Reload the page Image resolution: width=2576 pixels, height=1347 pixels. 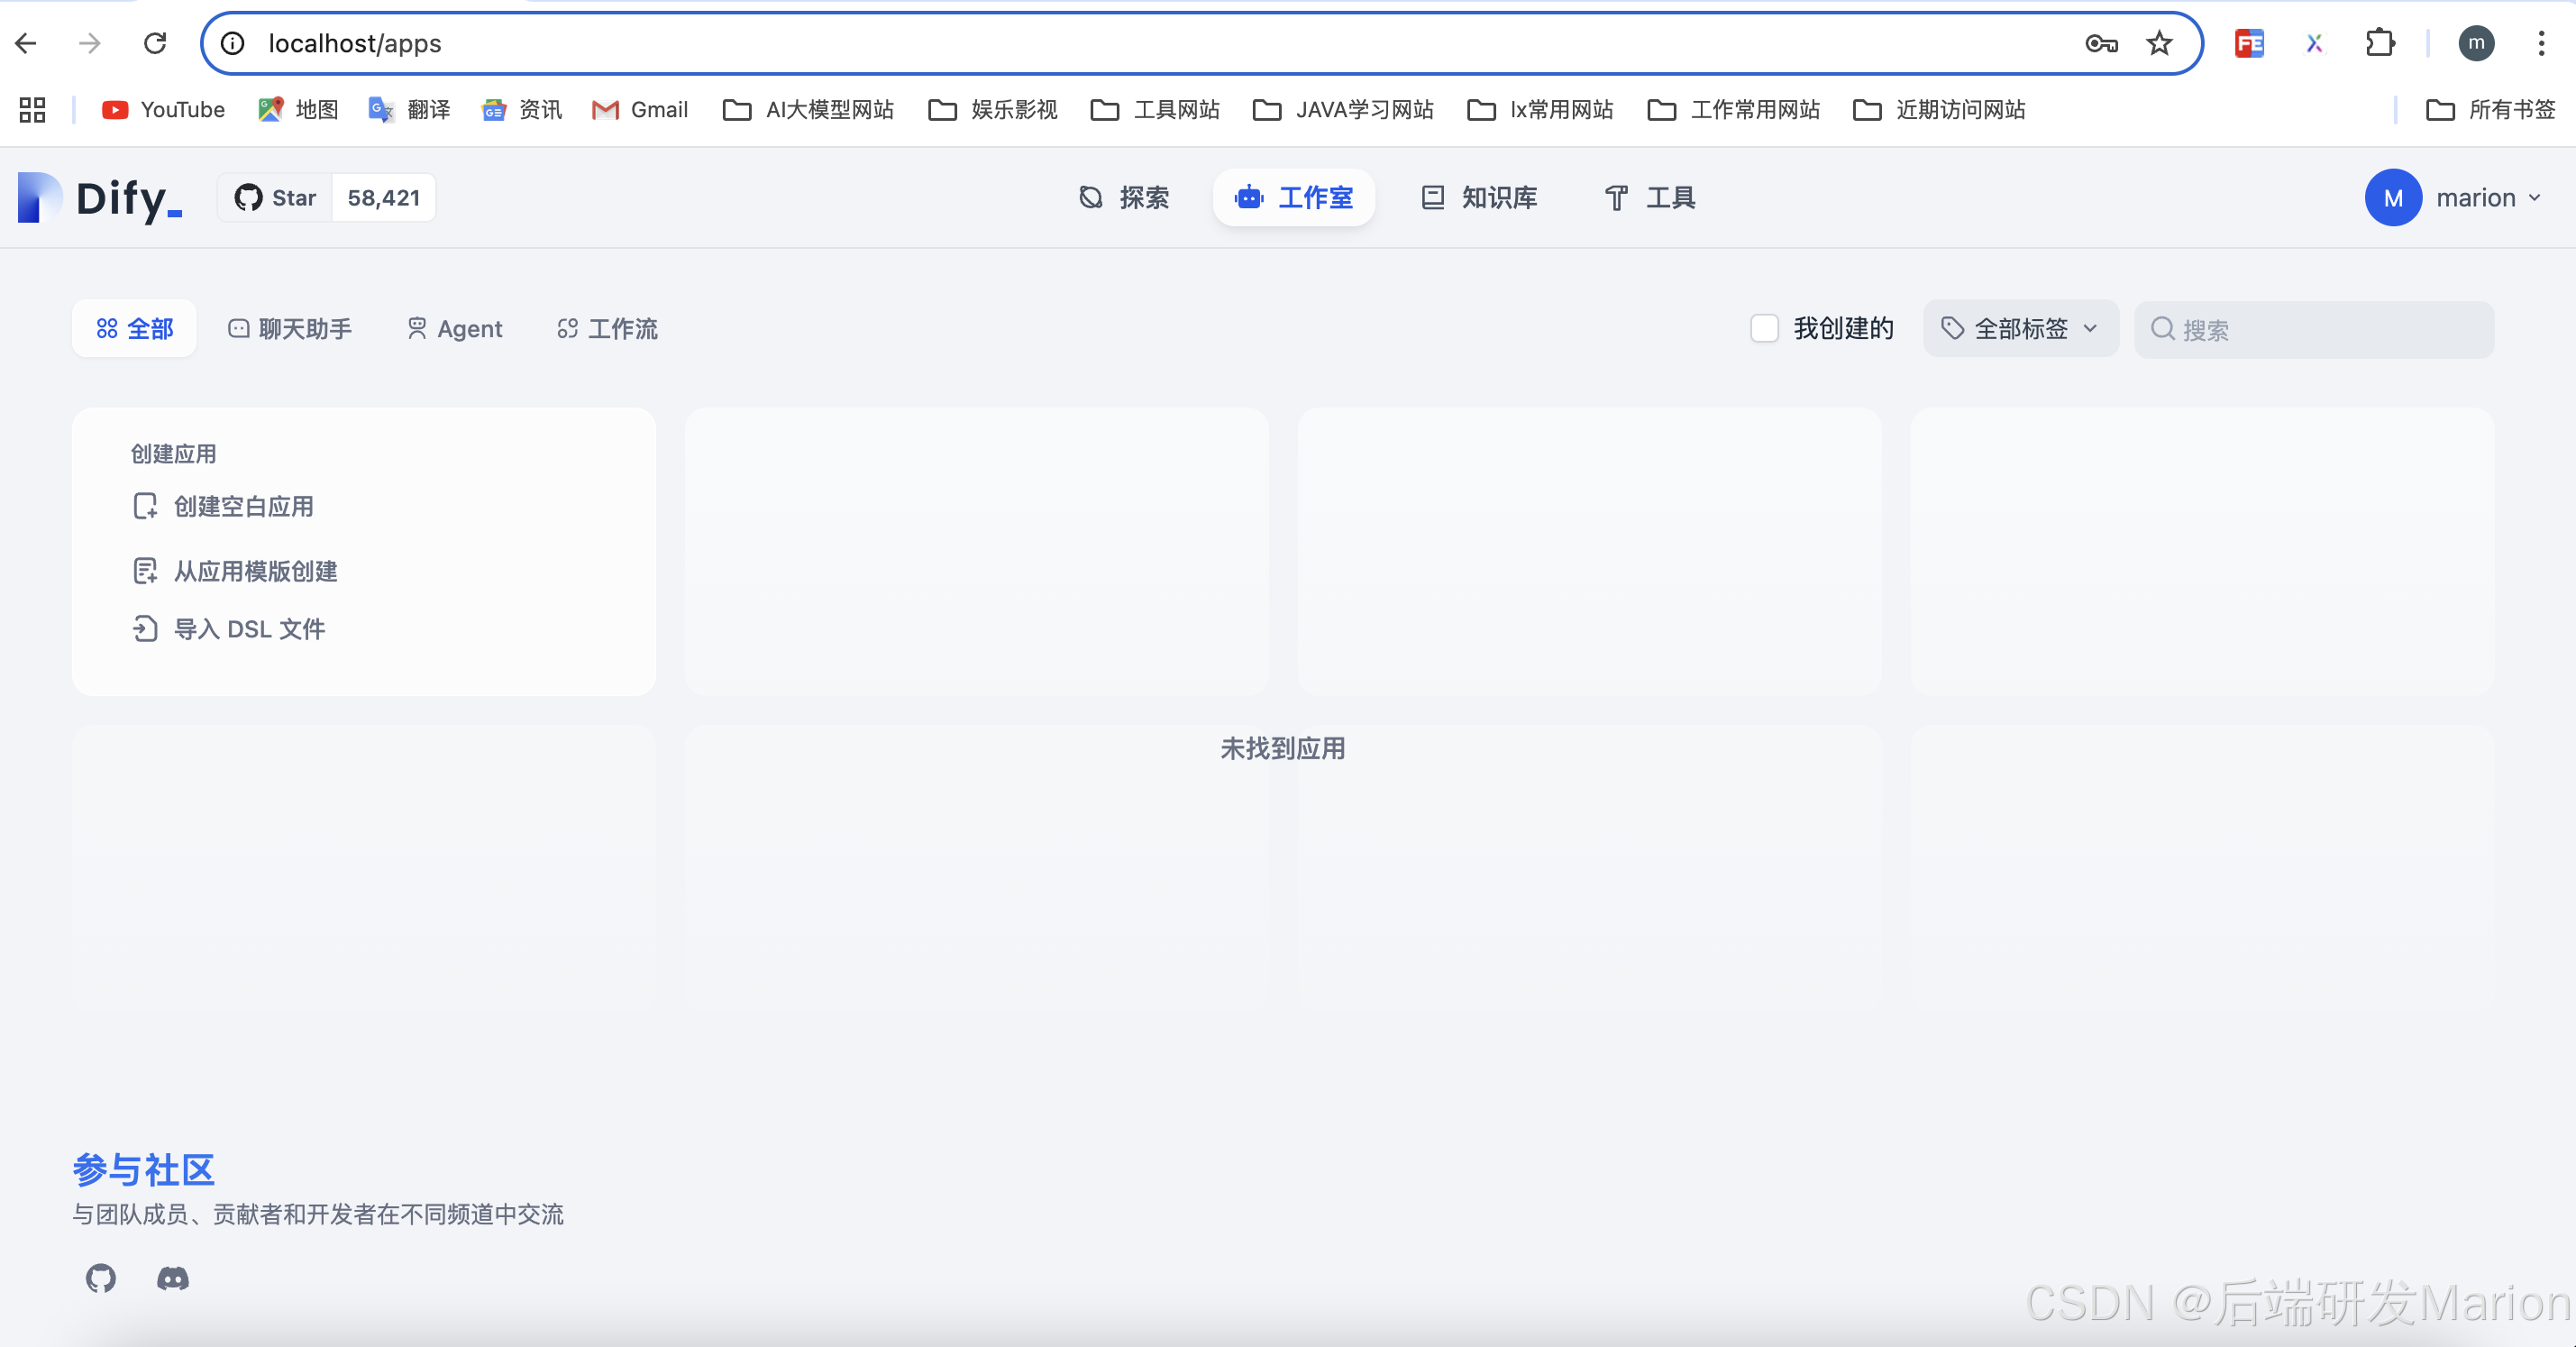coord(155,43)
